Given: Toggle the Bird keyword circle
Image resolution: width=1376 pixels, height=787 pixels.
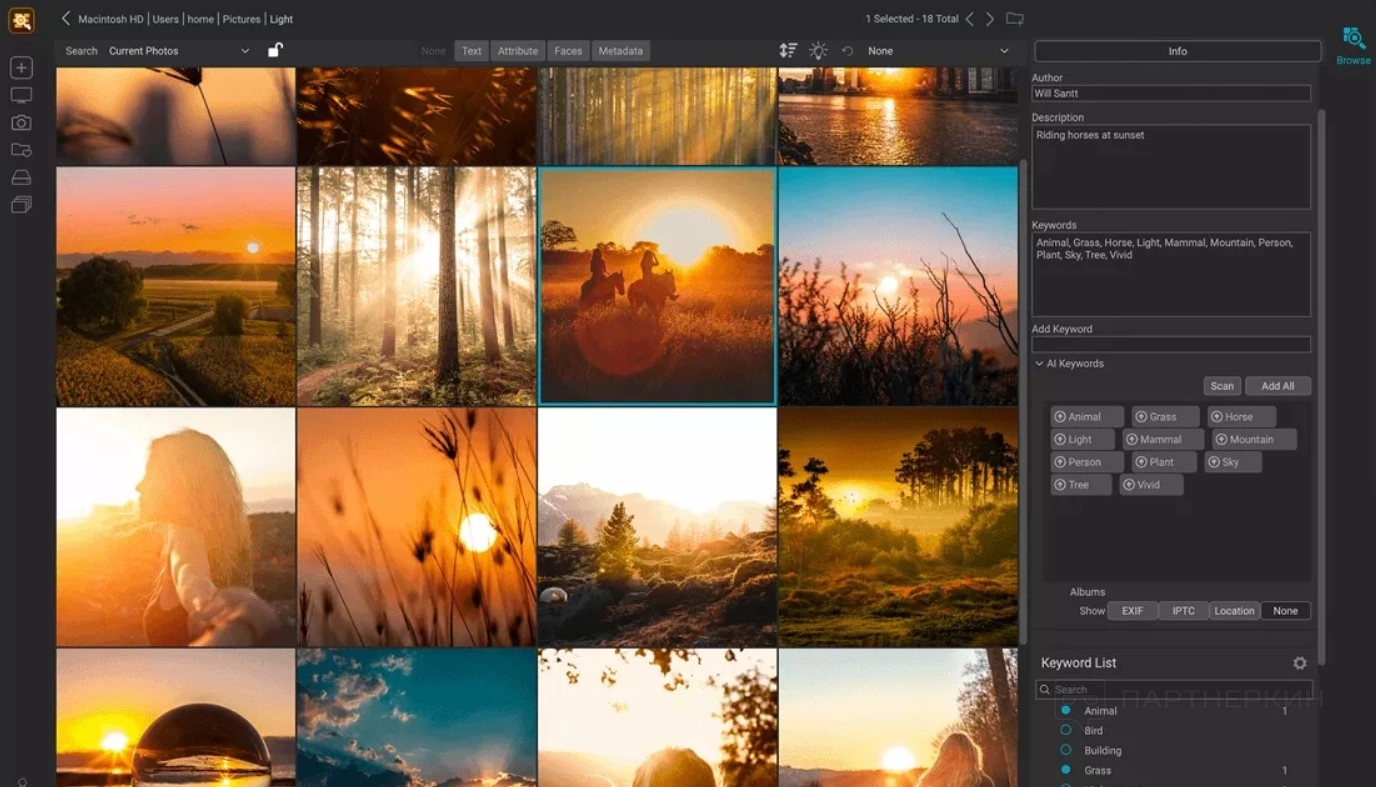Looking at the screenshot, I should point(1066,730).
